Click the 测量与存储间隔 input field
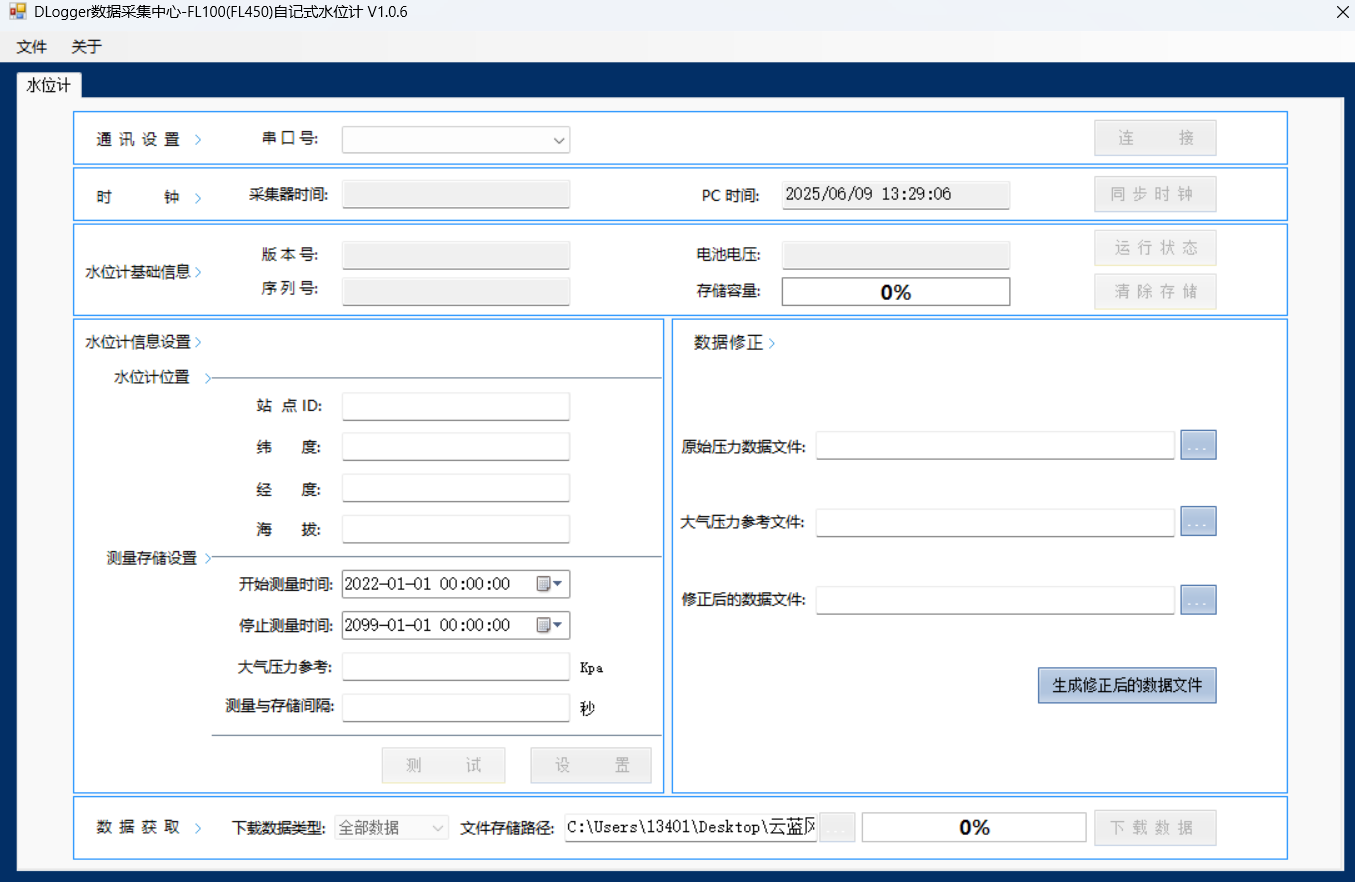1355x882 pixels. coord(456,707)
